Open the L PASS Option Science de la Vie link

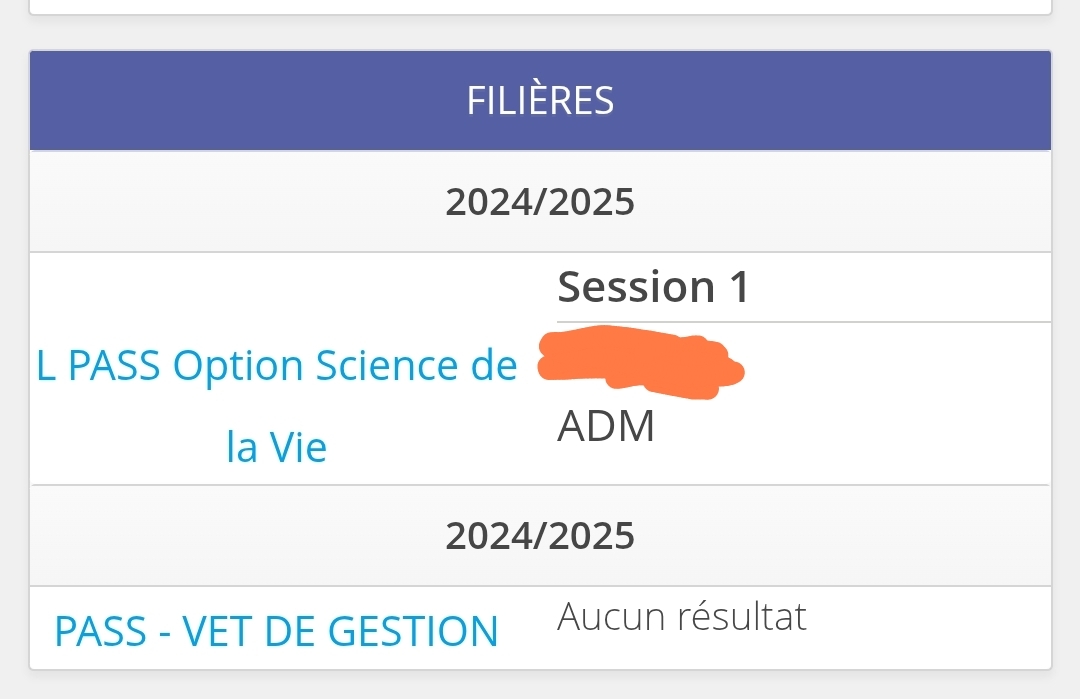coord(276,367)
